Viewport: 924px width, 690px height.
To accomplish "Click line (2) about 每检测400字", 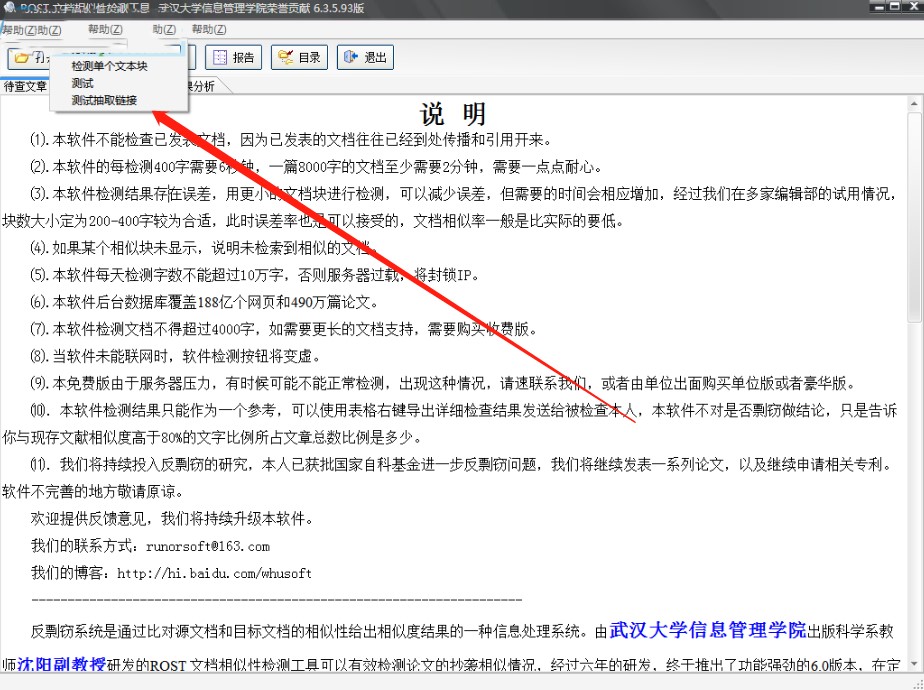I will point(316,167).
